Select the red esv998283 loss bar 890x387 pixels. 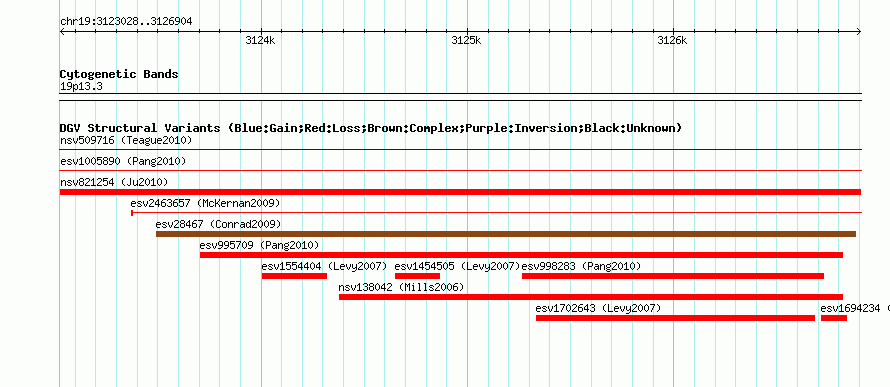[673, 276]
